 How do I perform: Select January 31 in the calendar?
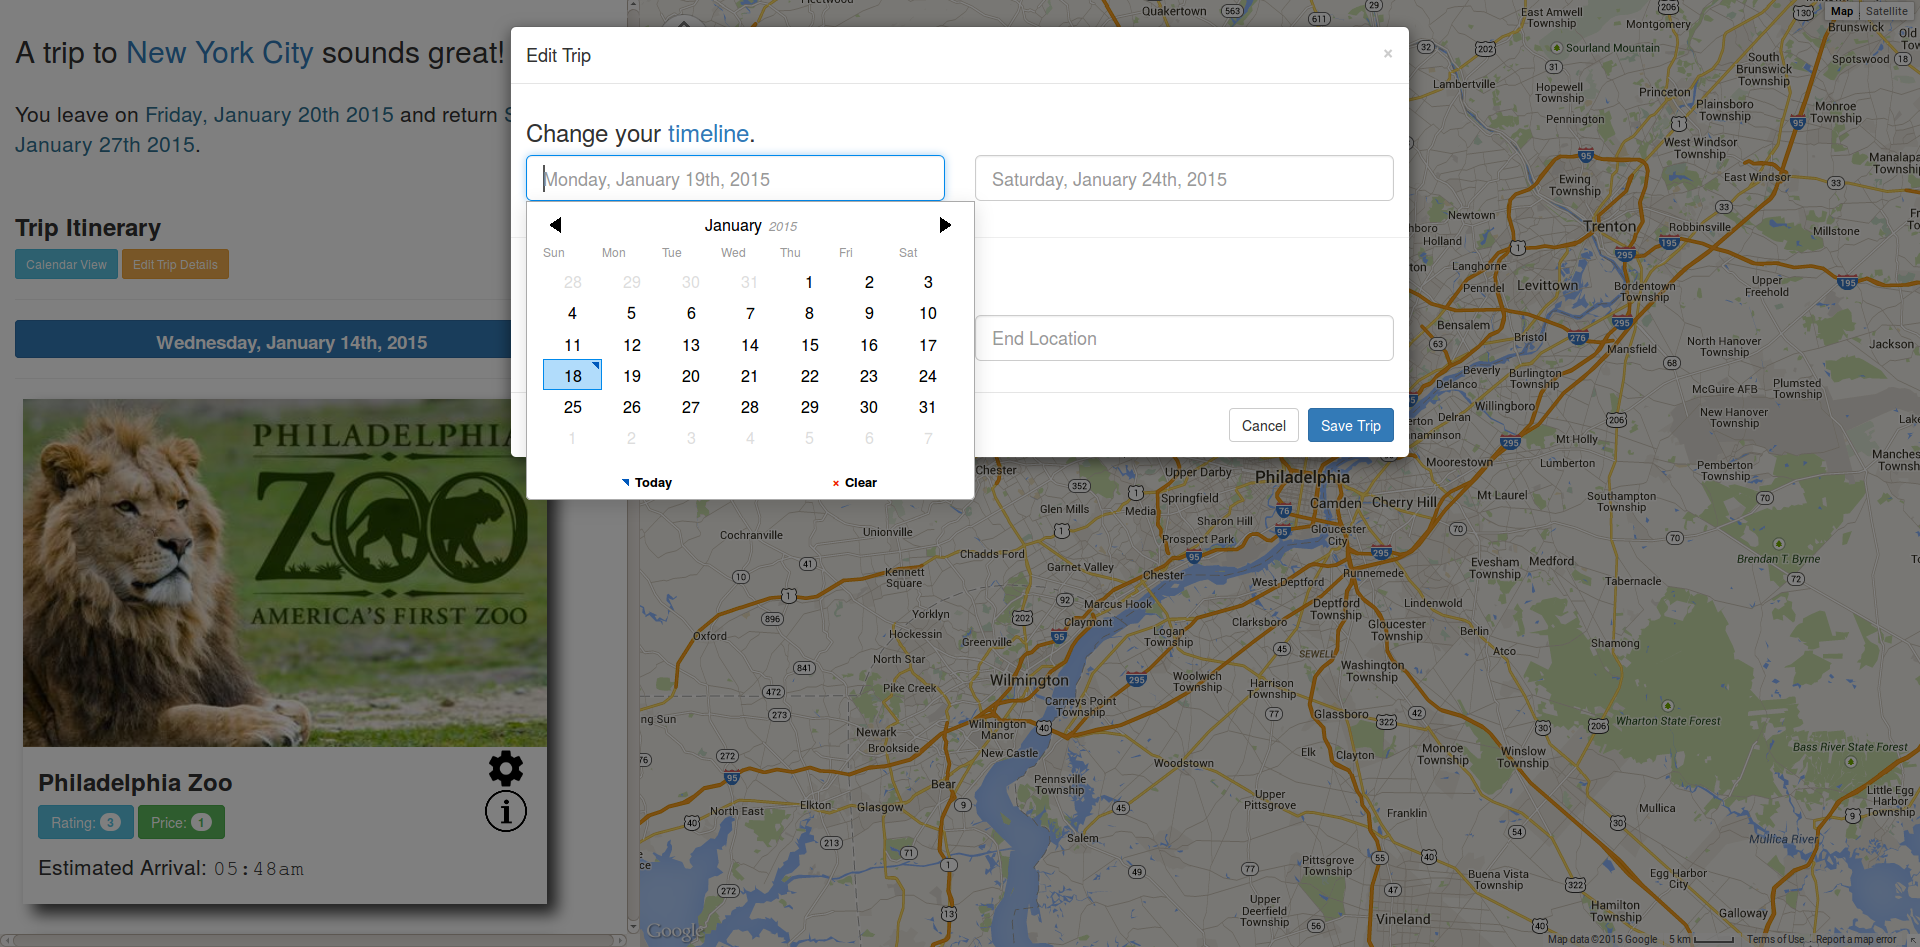pyautogui.click(x=928, y=407)
